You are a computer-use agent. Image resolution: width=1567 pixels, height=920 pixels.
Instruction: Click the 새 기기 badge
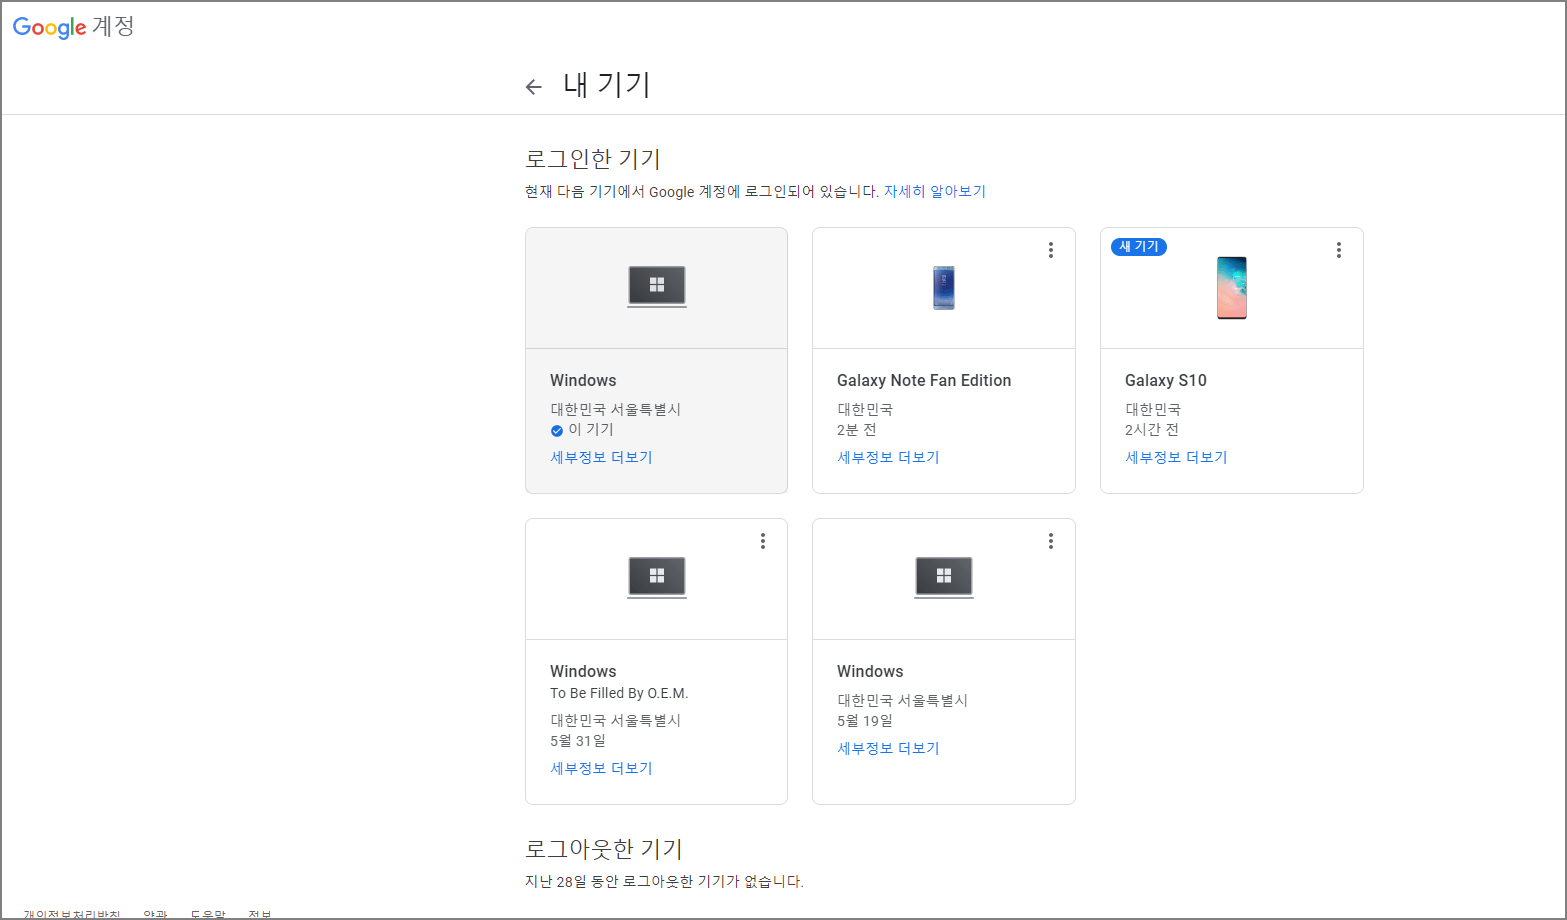(x=1139, y=247)
